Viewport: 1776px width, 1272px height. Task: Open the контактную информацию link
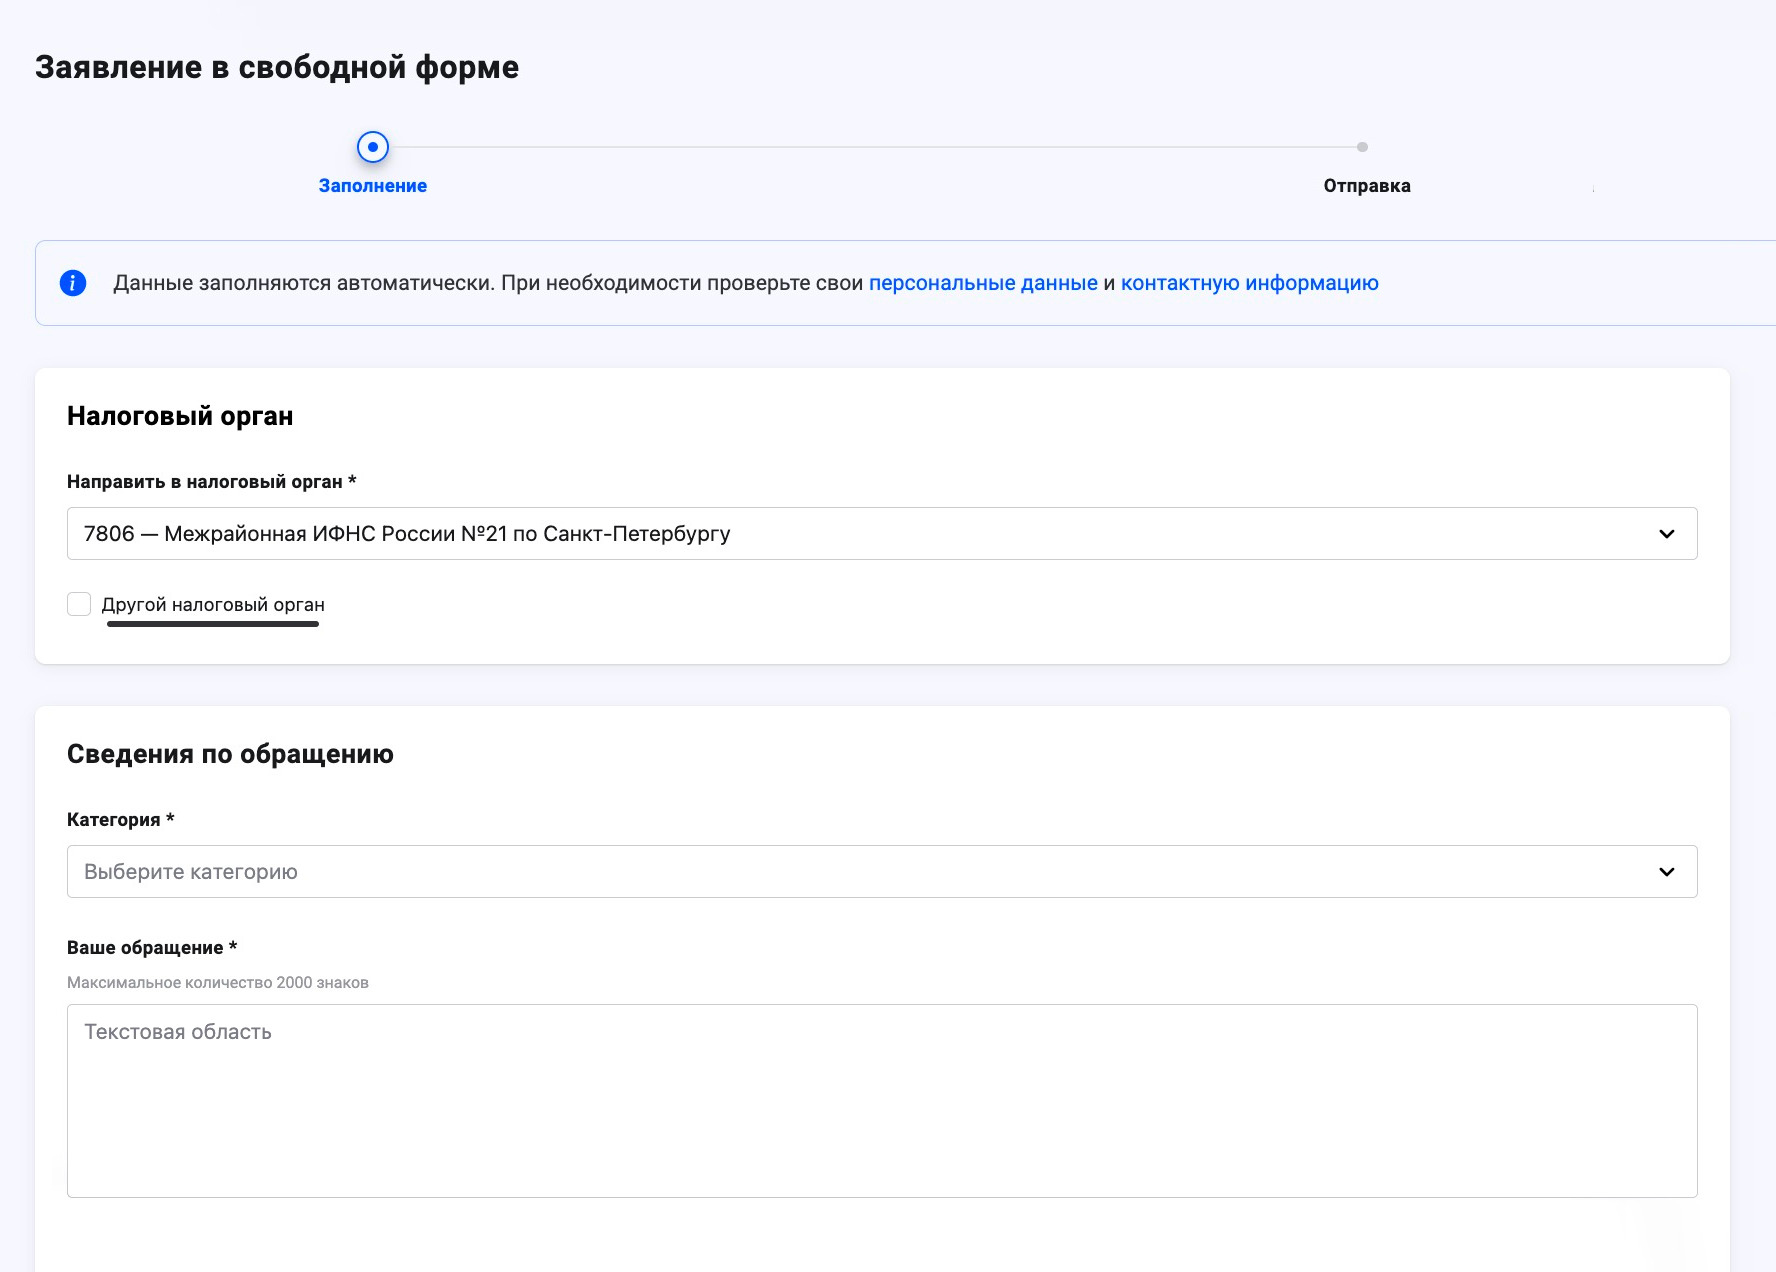(1250, 283)
